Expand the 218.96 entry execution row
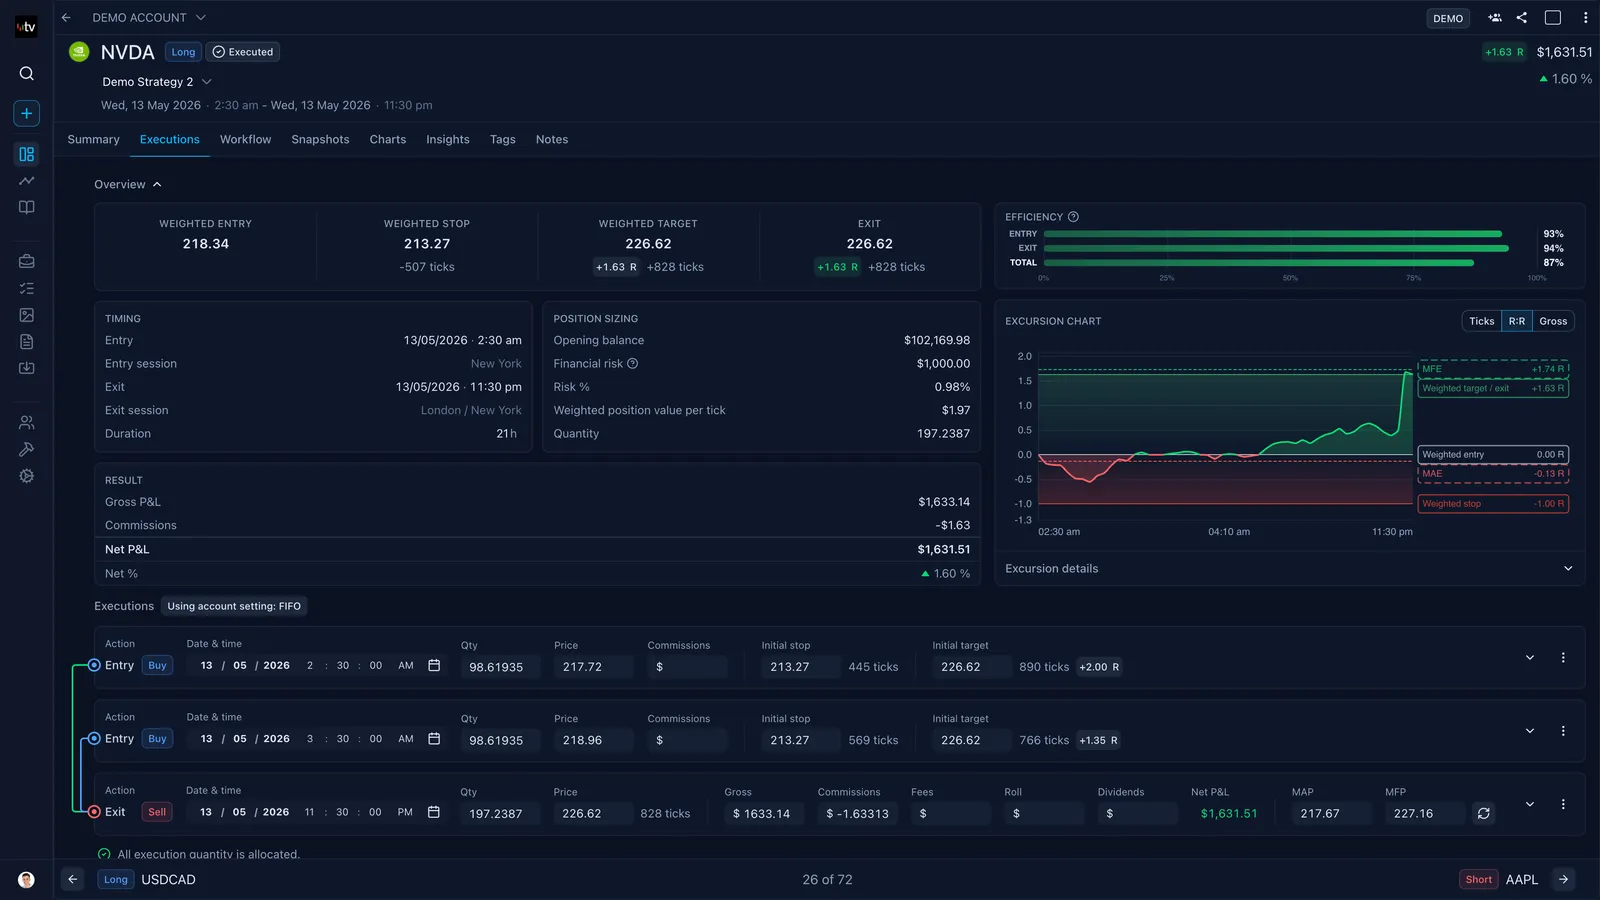The height and width of the screenshot is (900, 1600). coord(1530,731)
